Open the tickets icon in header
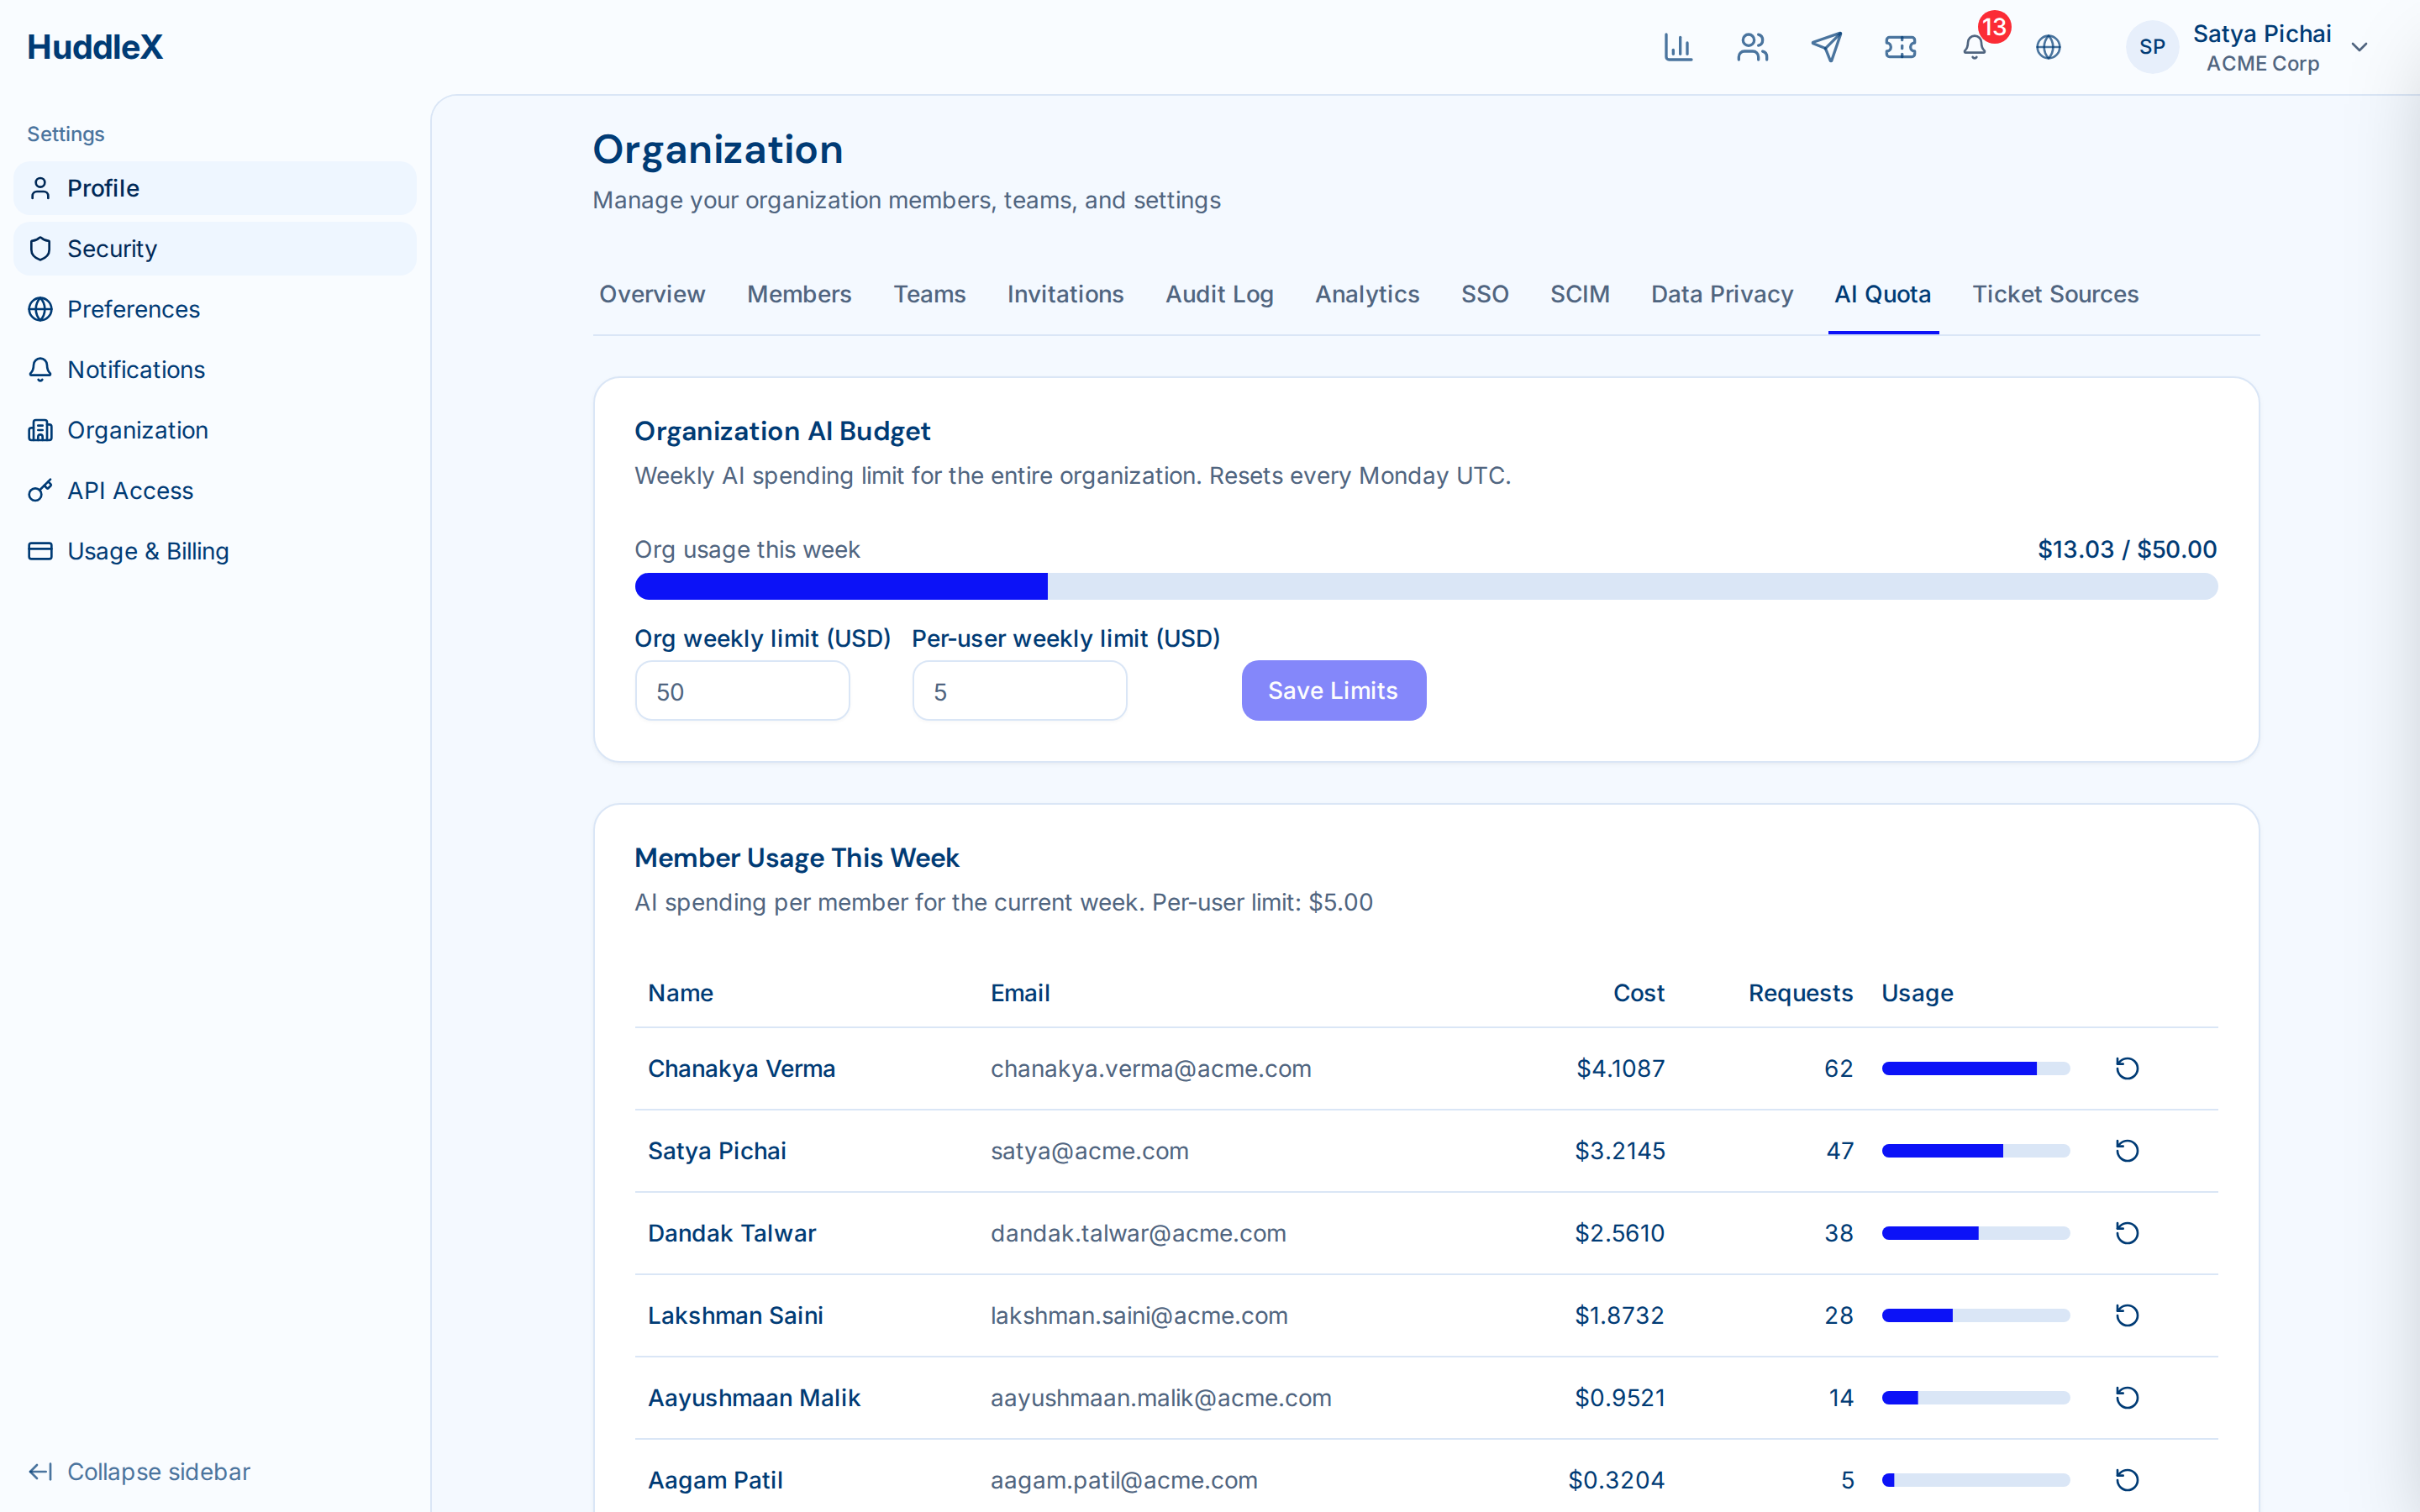 (1900, 47)
